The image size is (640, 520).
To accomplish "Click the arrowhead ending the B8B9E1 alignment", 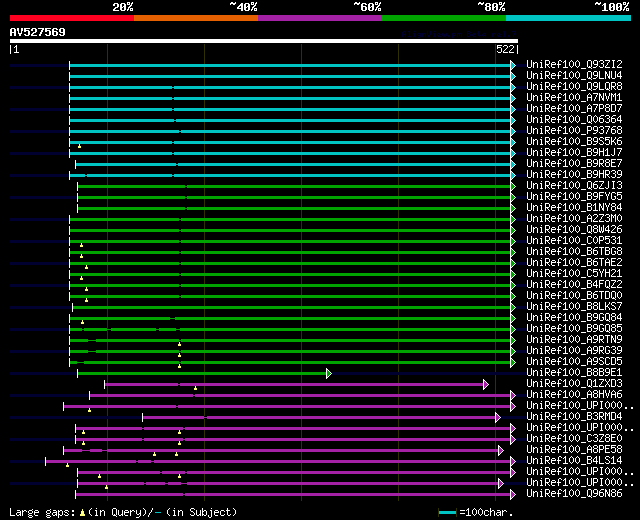I will (329, 373).
